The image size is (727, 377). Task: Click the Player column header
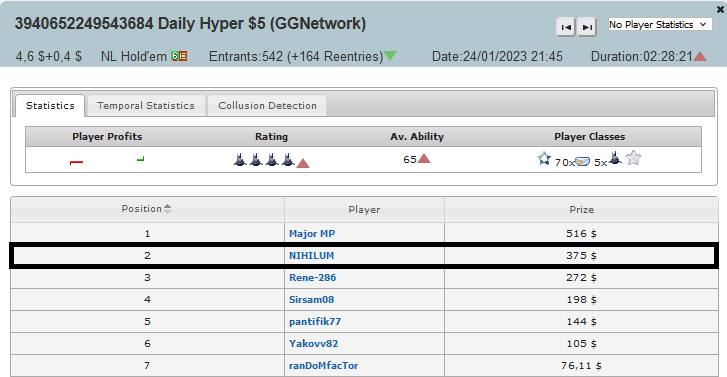click(364, 210)
